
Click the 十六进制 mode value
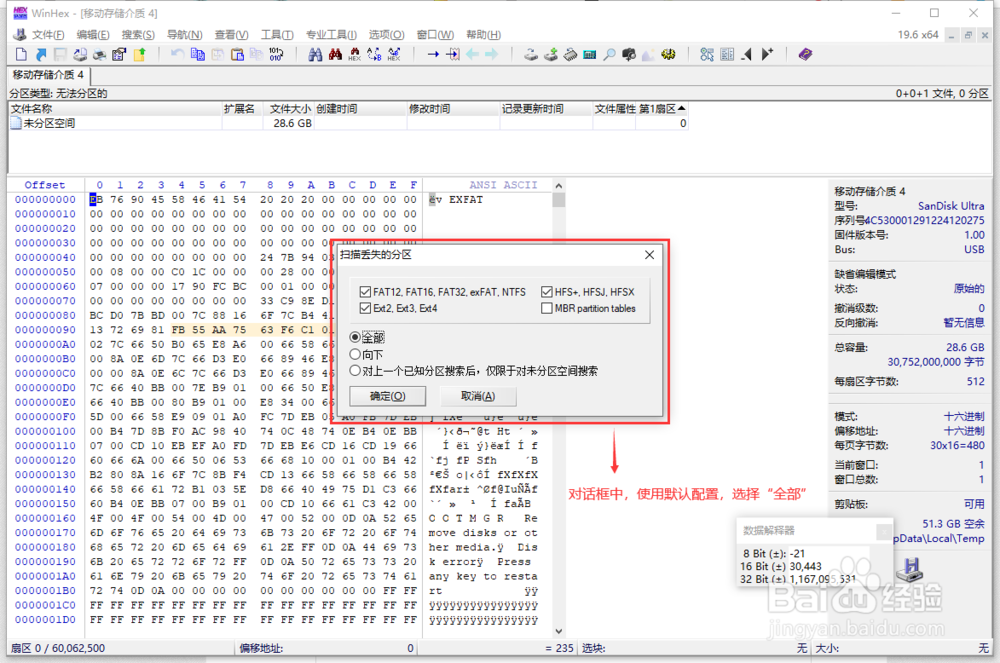[964, 416]
